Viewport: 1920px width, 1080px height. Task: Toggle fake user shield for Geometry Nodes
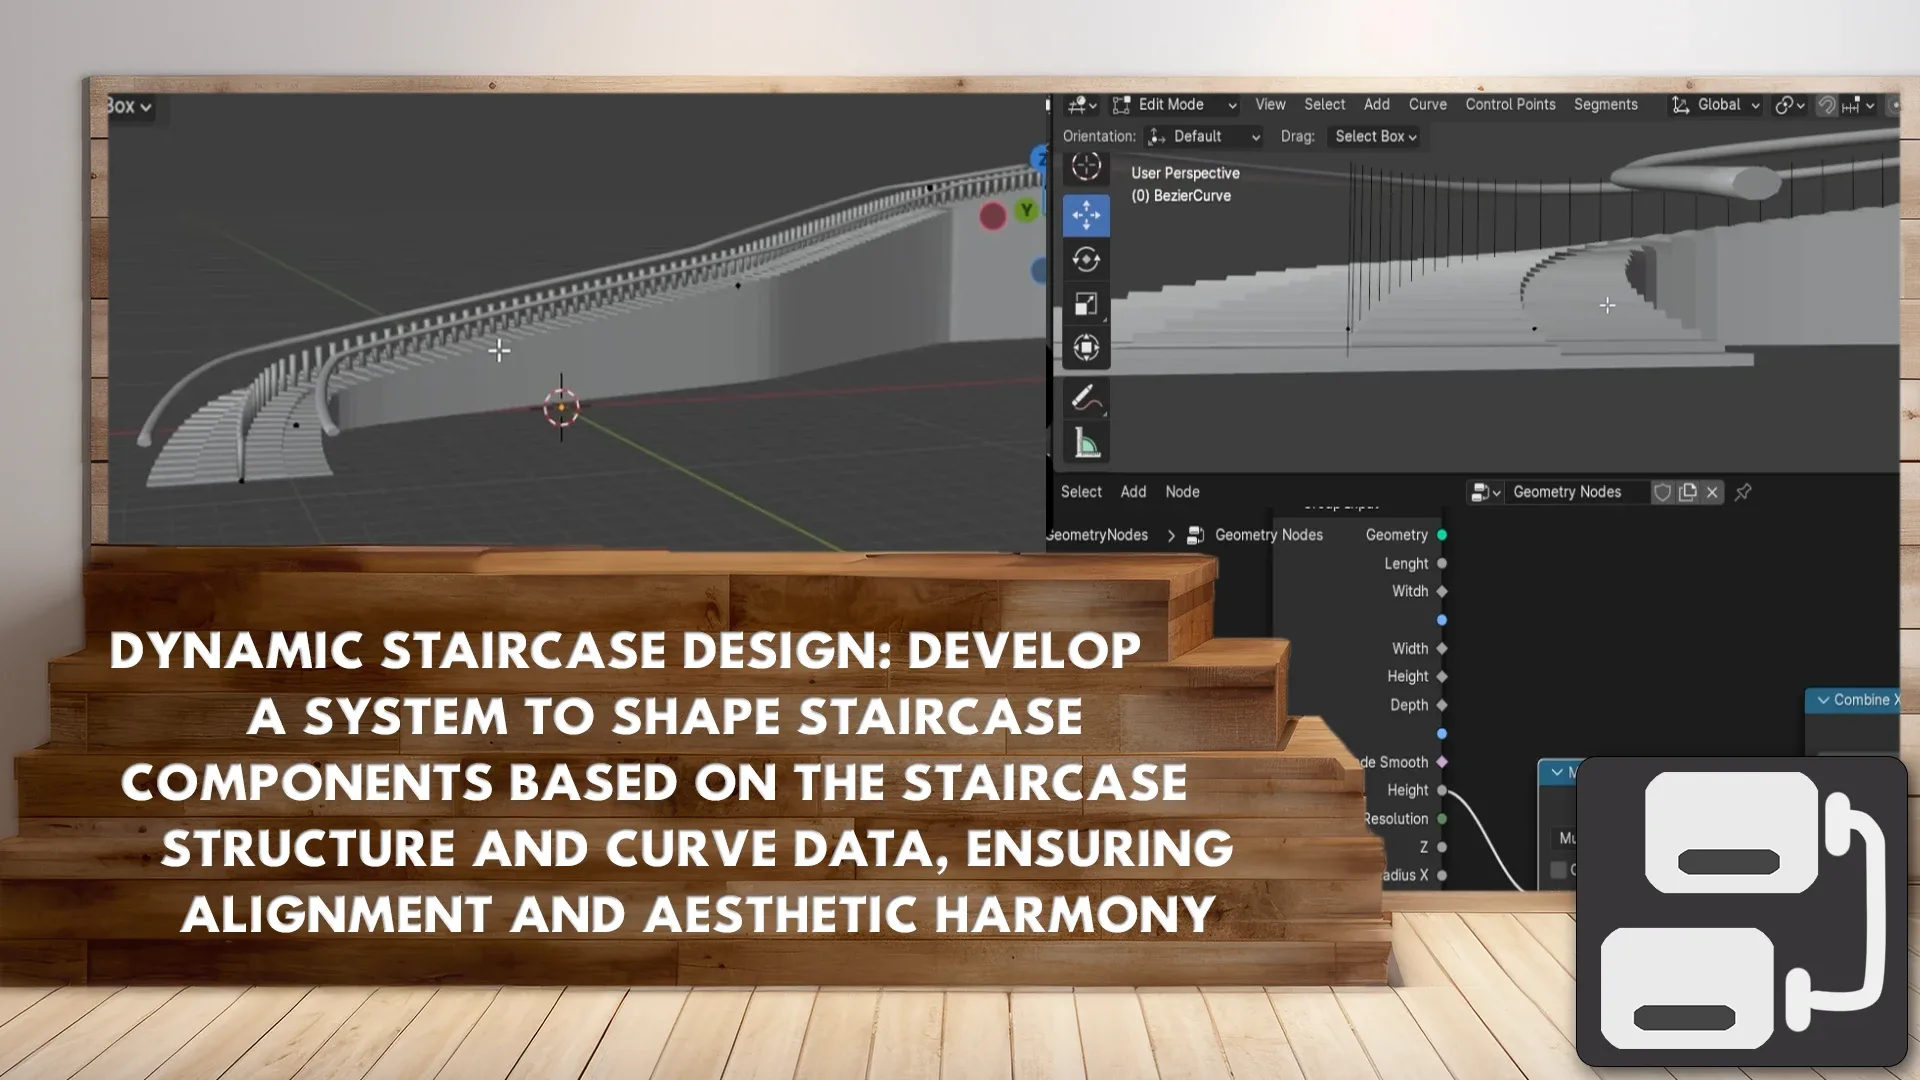point(1662,492)
